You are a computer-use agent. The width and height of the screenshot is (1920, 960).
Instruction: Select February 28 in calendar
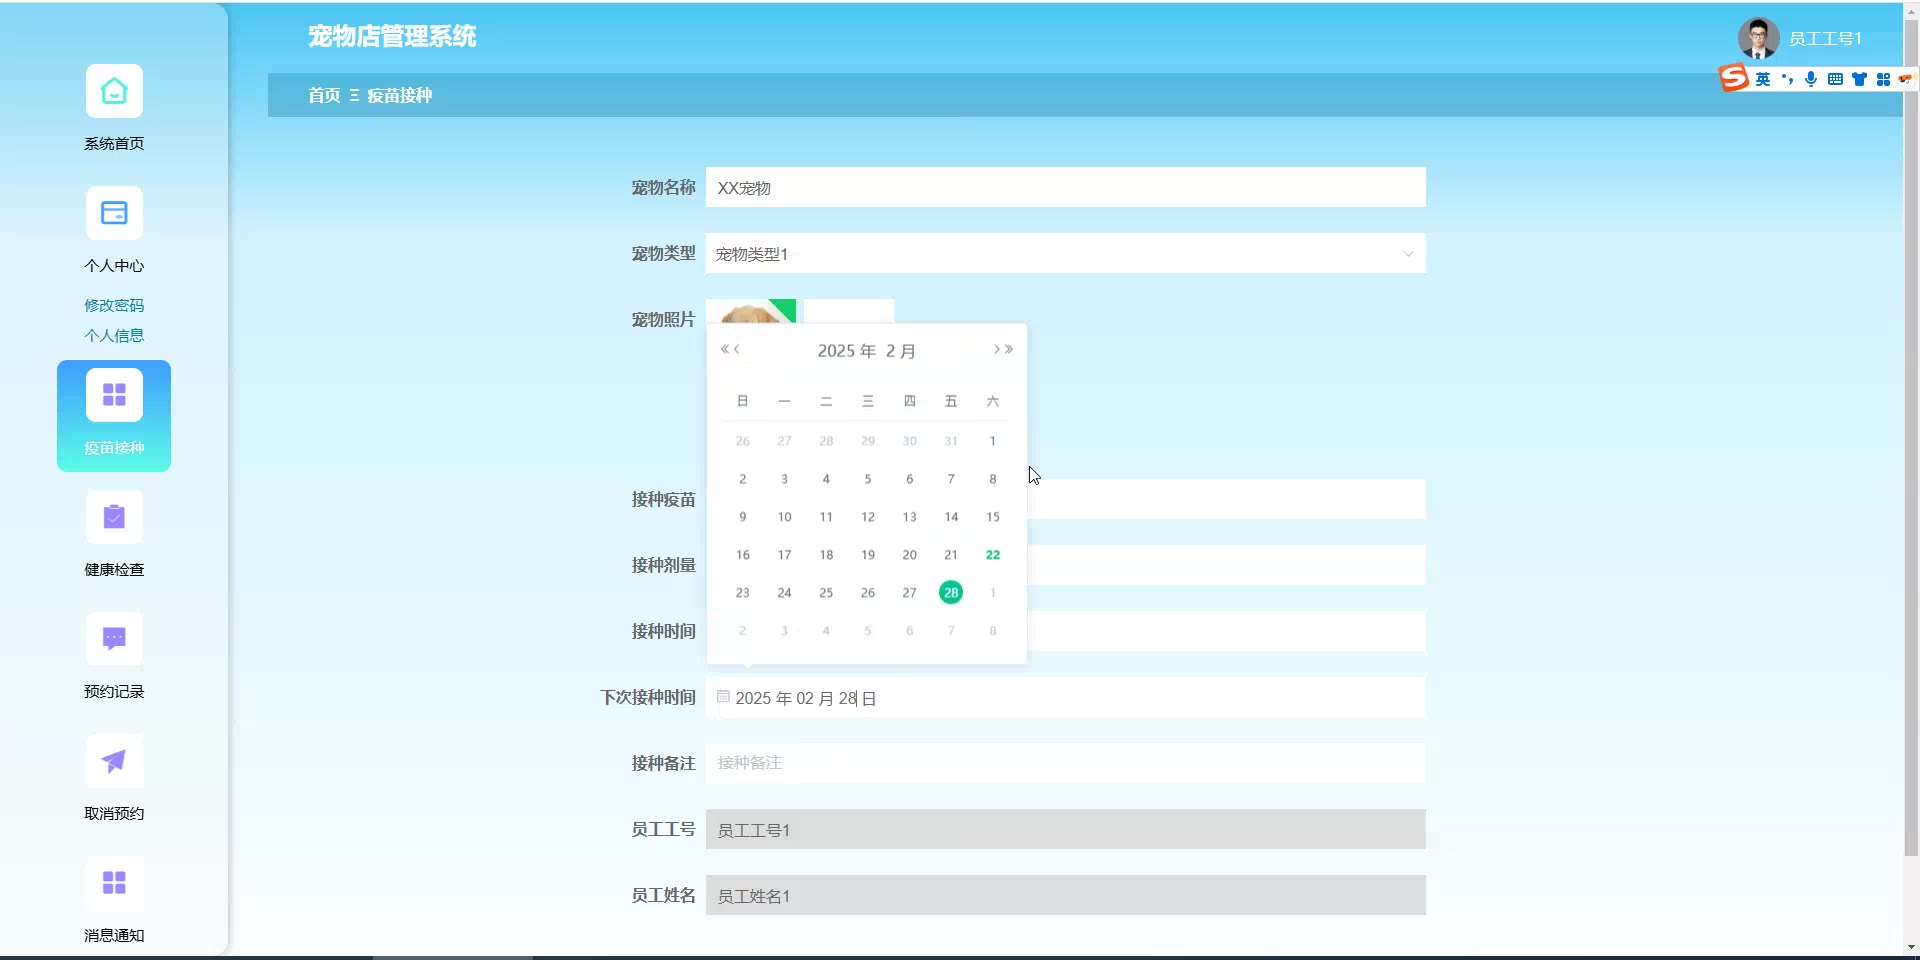pos(951,593)
